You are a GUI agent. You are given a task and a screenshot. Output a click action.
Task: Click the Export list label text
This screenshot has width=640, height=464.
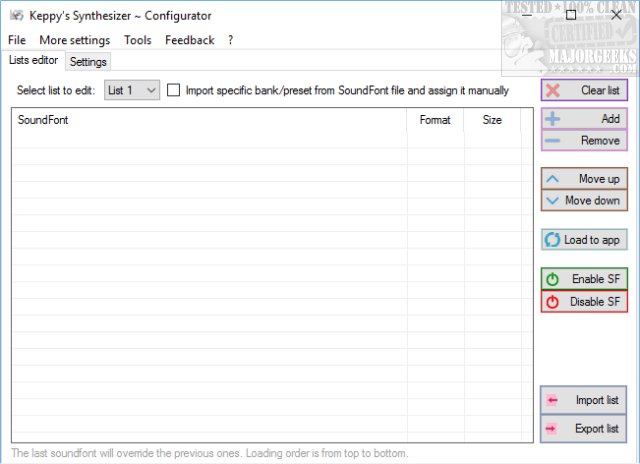click(x=597, y=428)
